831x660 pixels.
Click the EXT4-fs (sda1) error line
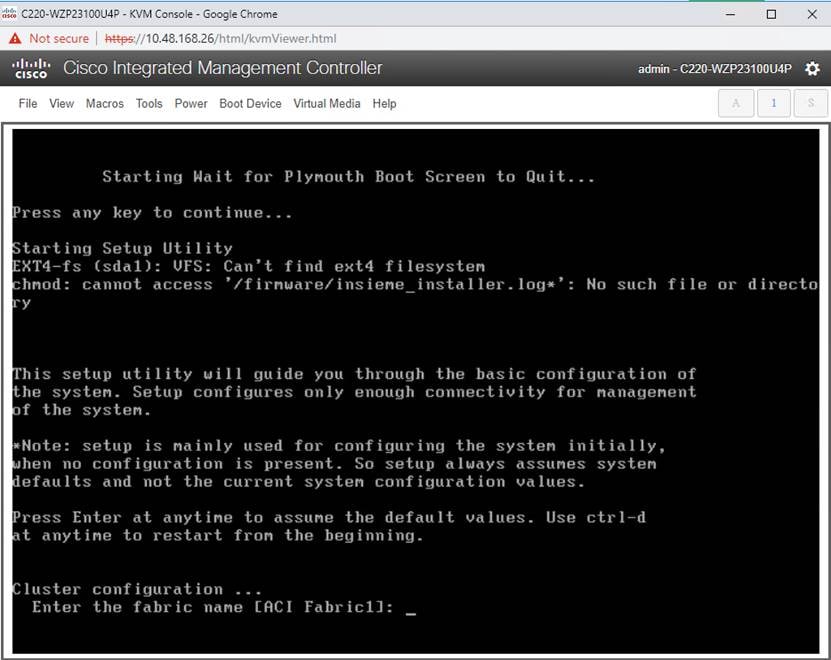click(x=249, y=266)
